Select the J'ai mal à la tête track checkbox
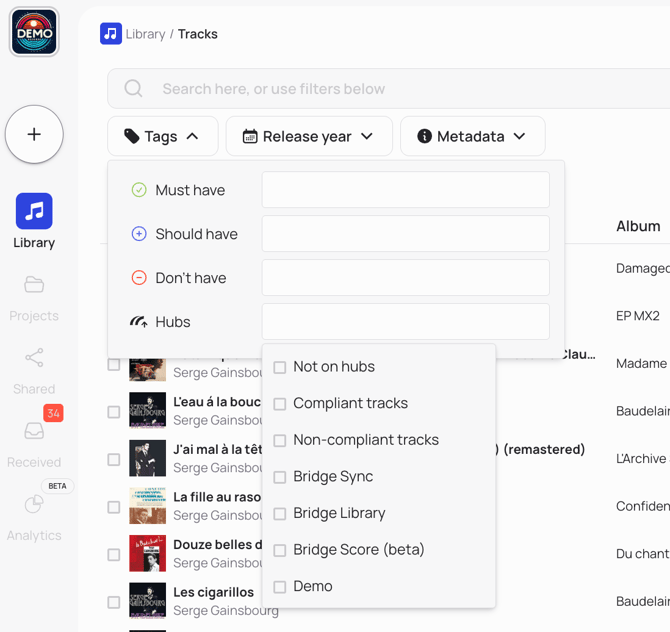This screenshot has width=670, height=632. click(114, 459)
